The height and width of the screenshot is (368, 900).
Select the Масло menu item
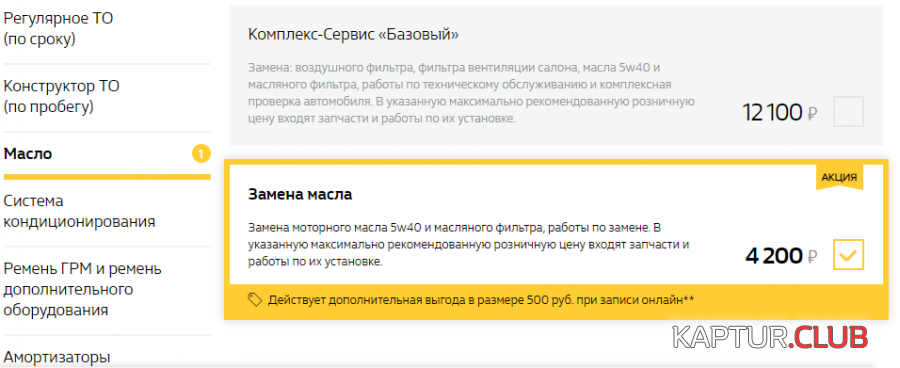click(28, 154)
